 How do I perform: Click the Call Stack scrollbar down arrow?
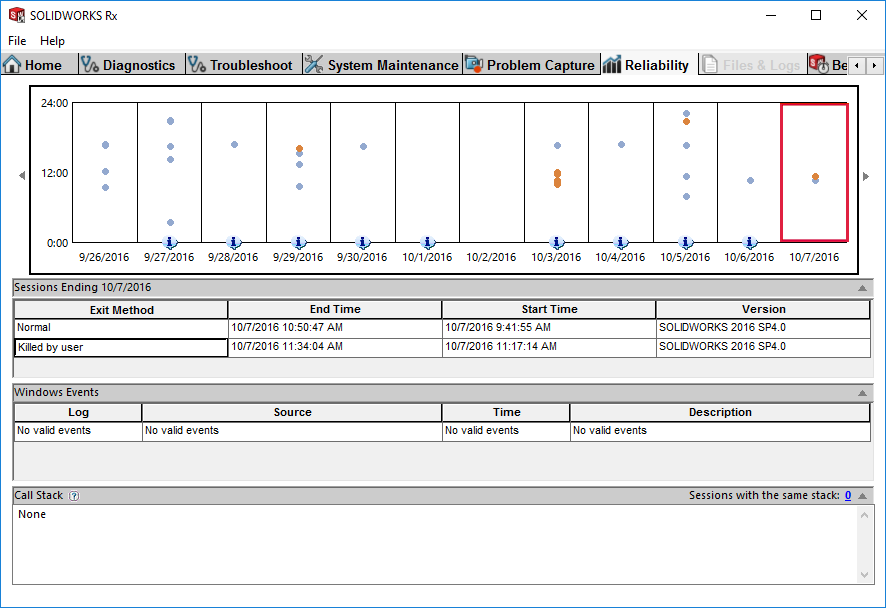point(865,575)
